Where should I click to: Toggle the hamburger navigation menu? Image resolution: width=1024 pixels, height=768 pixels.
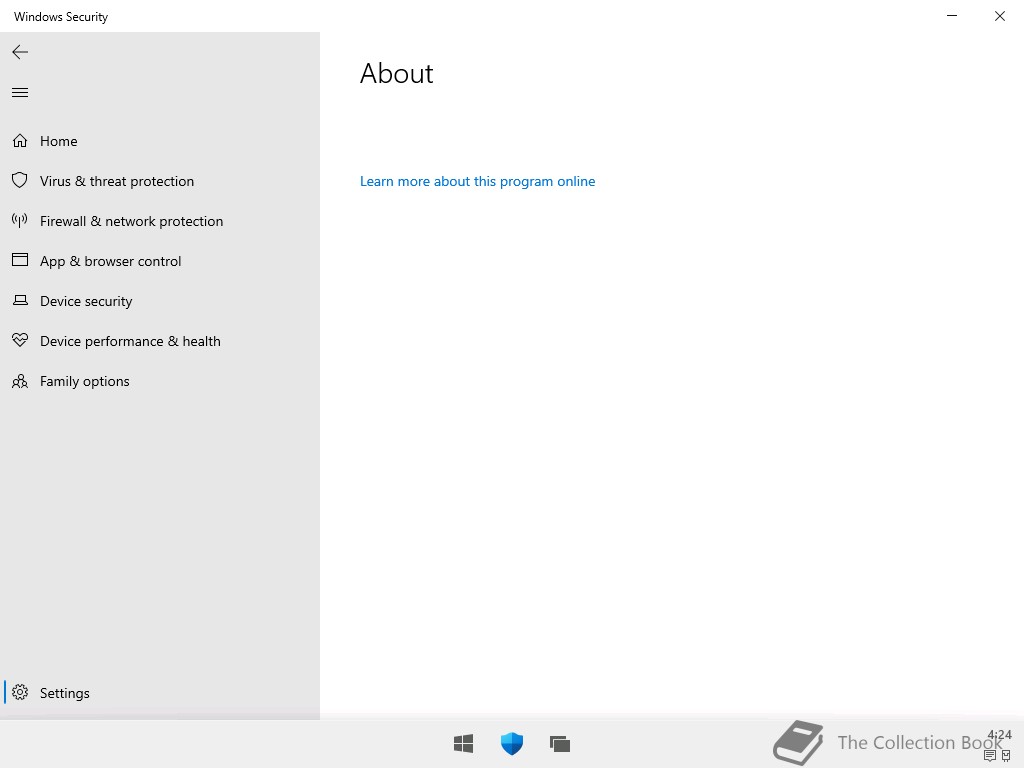coord(20,93)
